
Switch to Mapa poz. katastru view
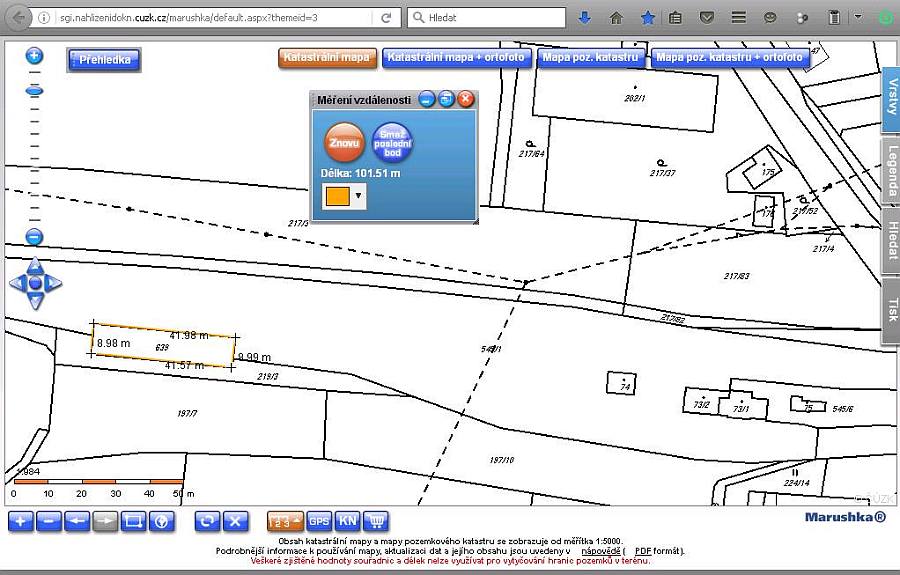pyautogui.click(x=590, y=58)
